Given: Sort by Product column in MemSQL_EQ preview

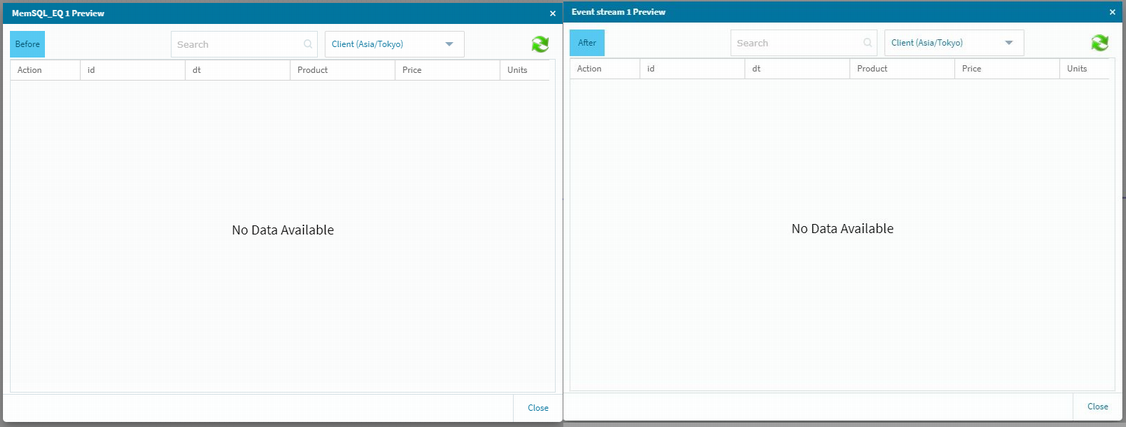Looking at the screenshot, I should coord(343,70).
